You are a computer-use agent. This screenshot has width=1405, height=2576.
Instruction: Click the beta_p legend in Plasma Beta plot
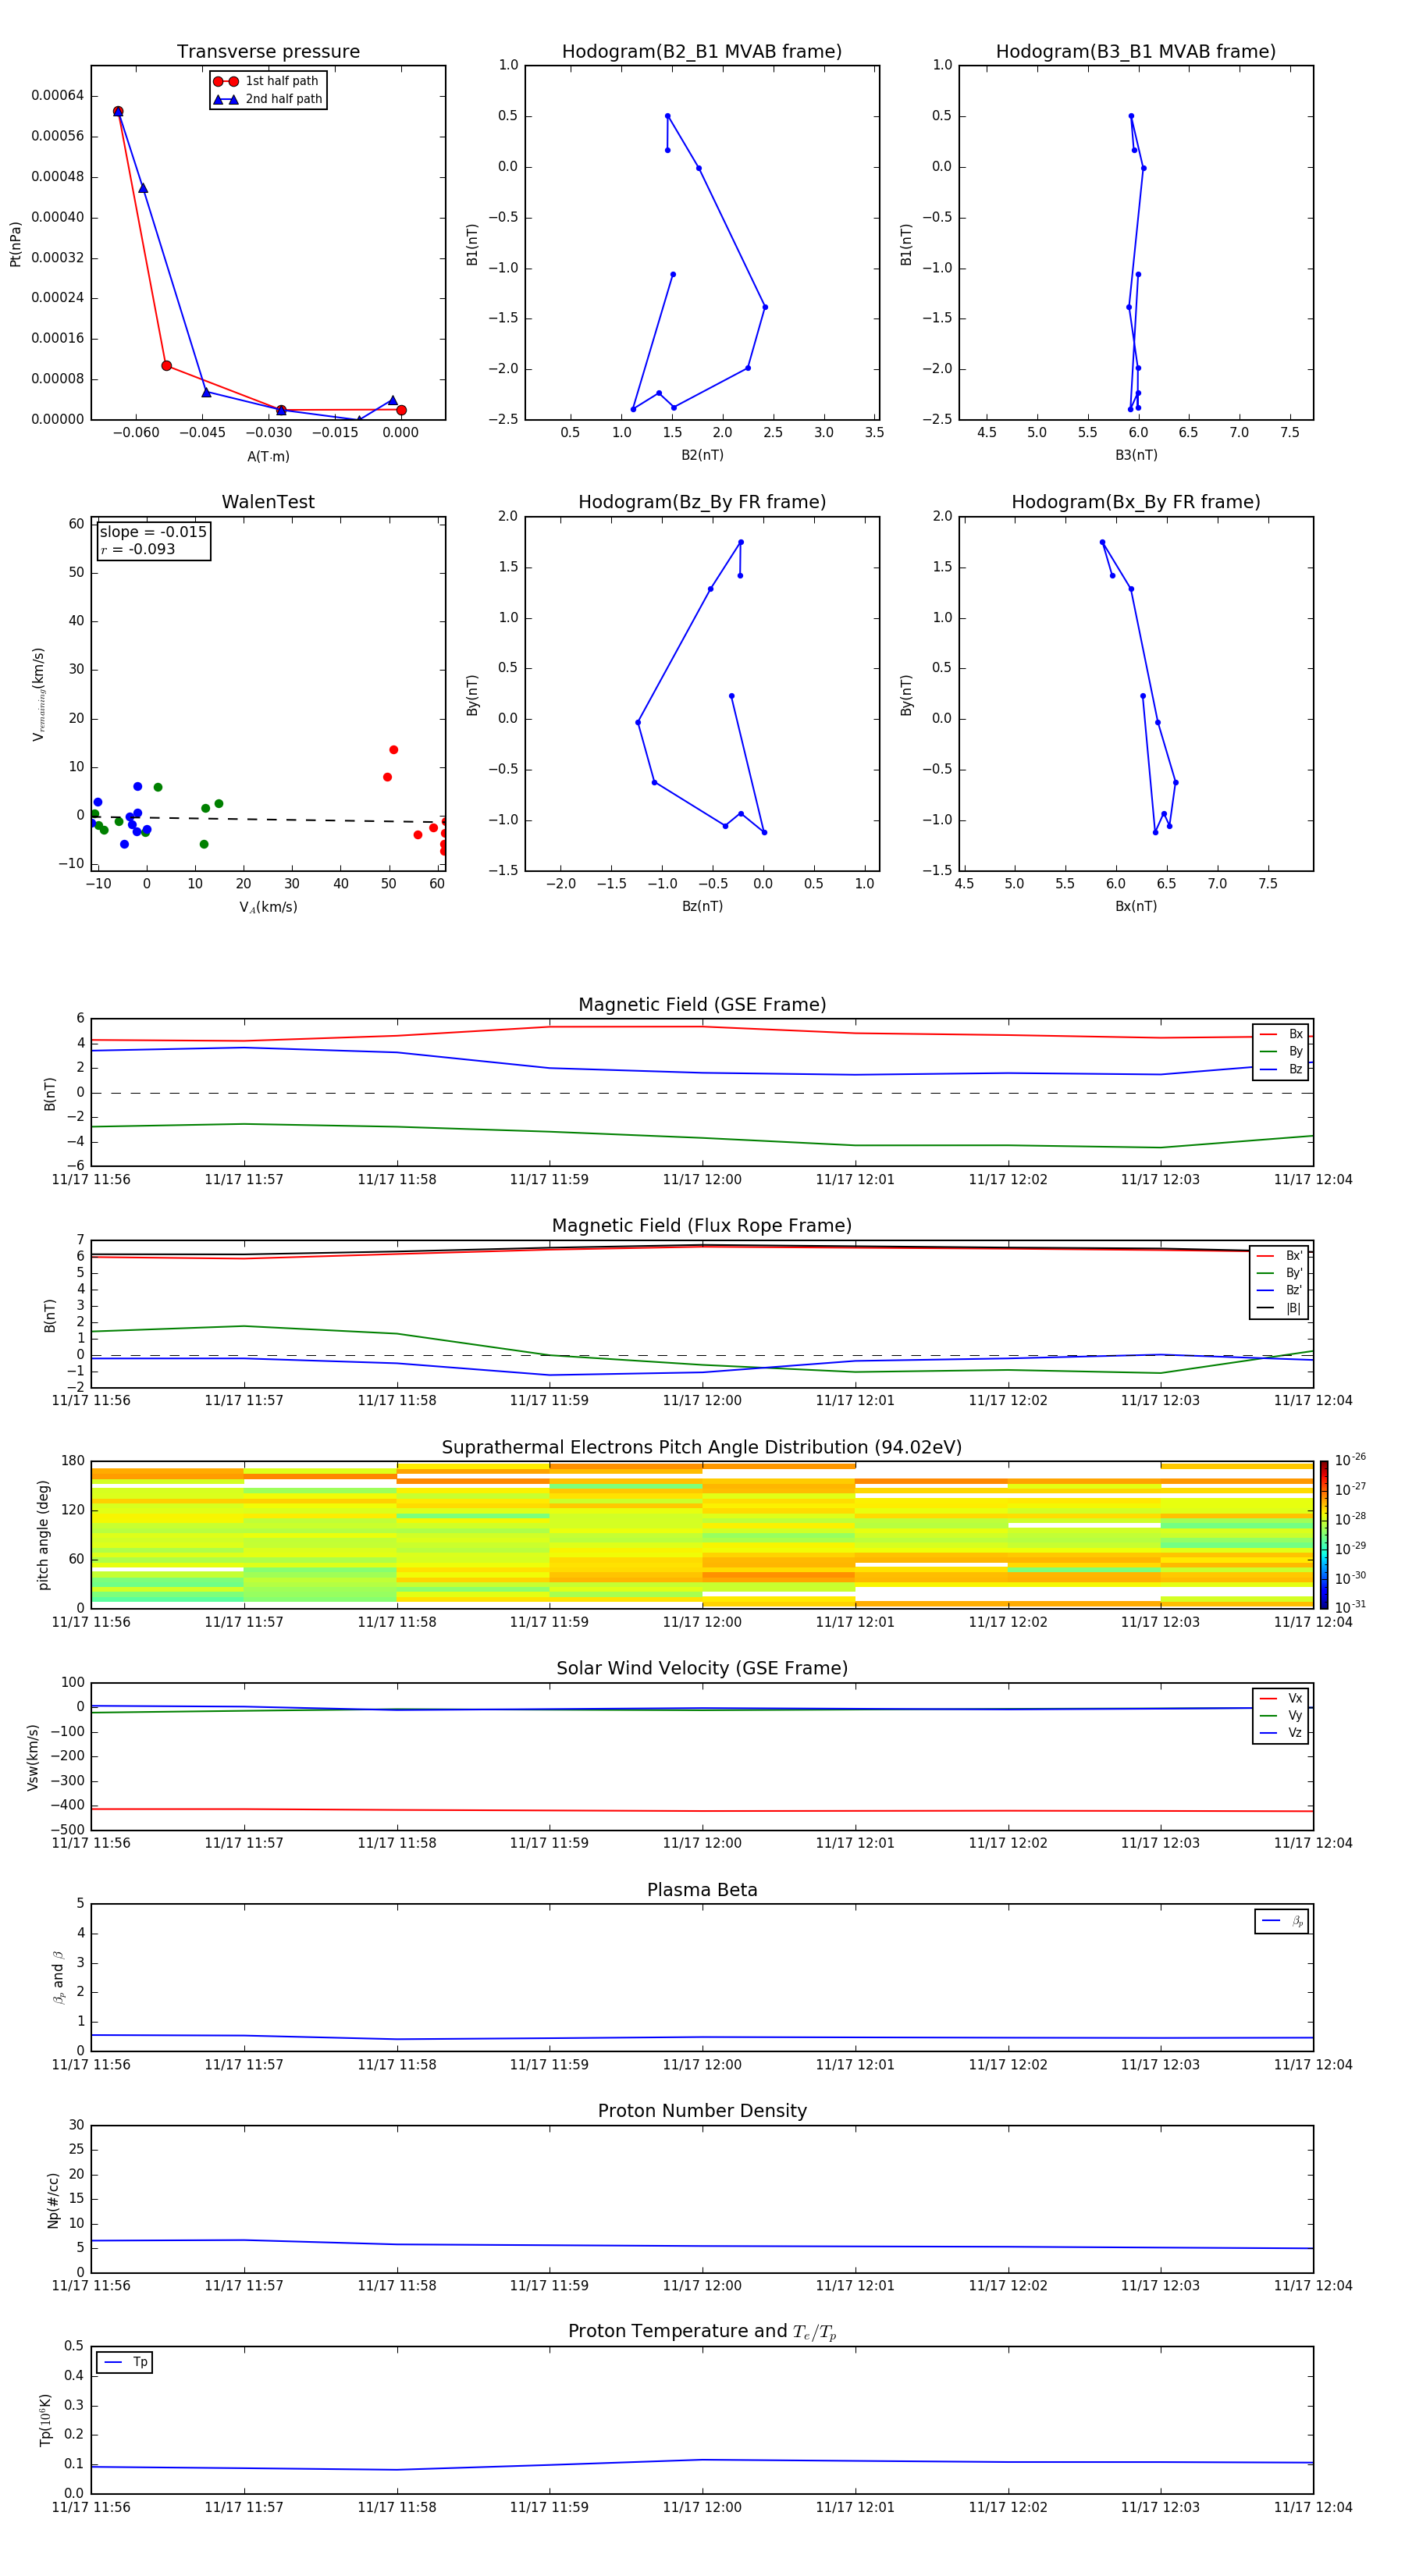[1282, 1921]
